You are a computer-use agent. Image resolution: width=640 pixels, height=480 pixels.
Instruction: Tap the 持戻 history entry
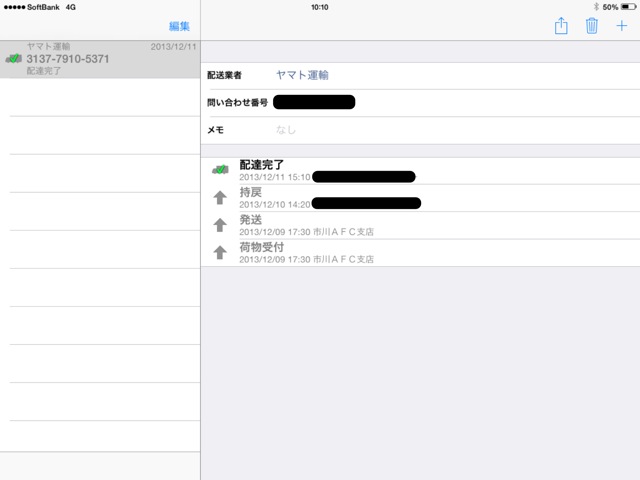click(x=420, y=198)
